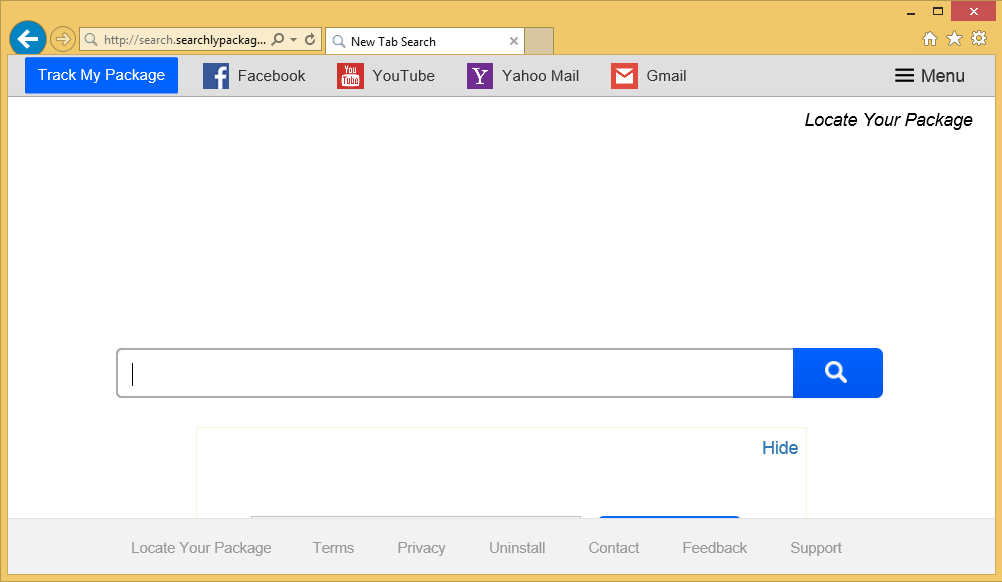Open the browser tools gear icon
The height and width of the screenshot is (582, 1002).
979,39
